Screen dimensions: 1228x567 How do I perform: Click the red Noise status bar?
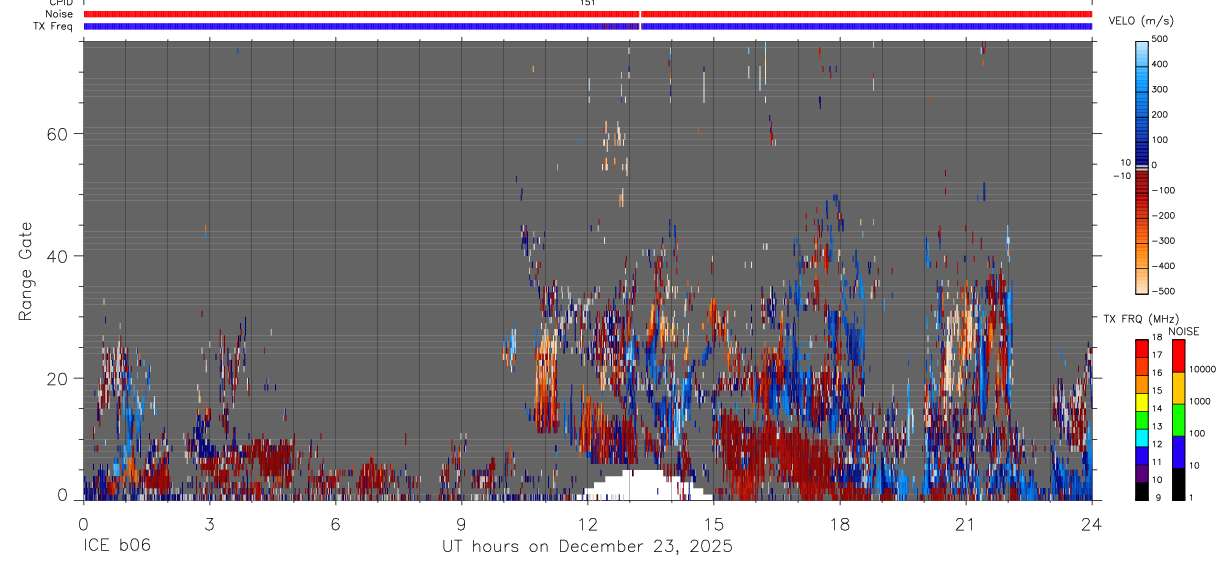[x=588, y=14]
